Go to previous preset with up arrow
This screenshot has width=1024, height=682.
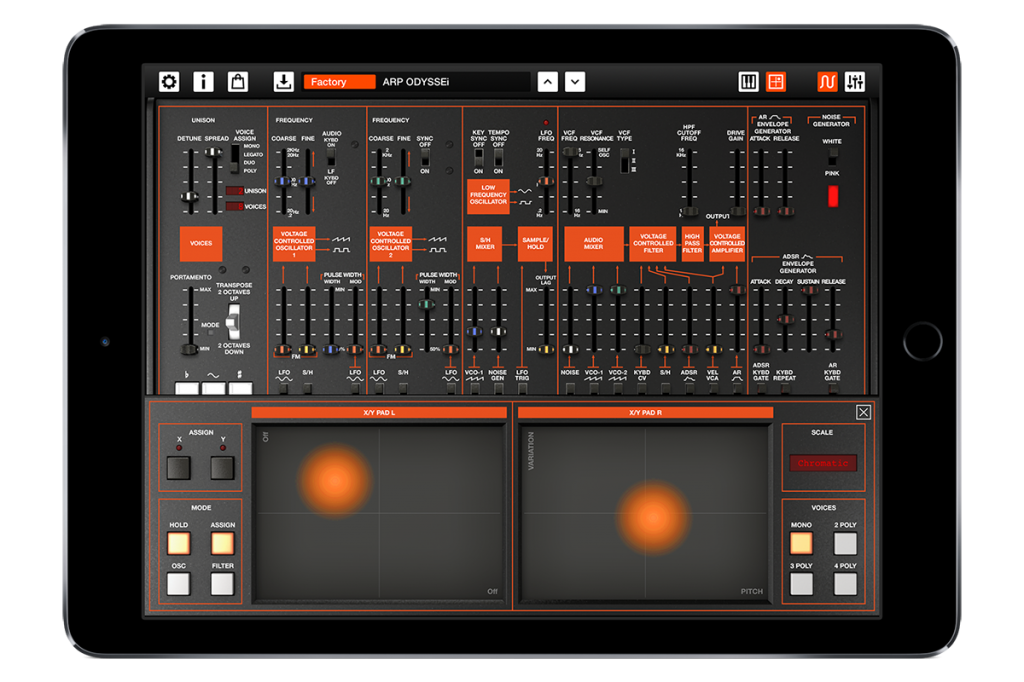click(548, 82)
